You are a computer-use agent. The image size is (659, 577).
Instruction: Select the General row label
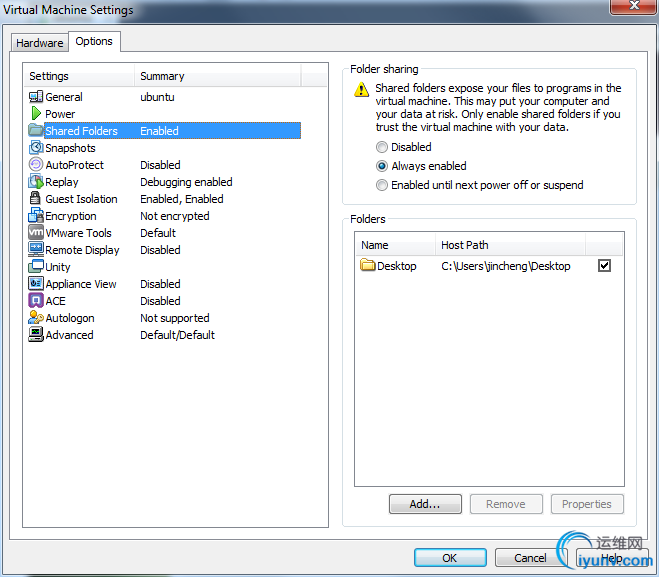(x=64, y=97)
